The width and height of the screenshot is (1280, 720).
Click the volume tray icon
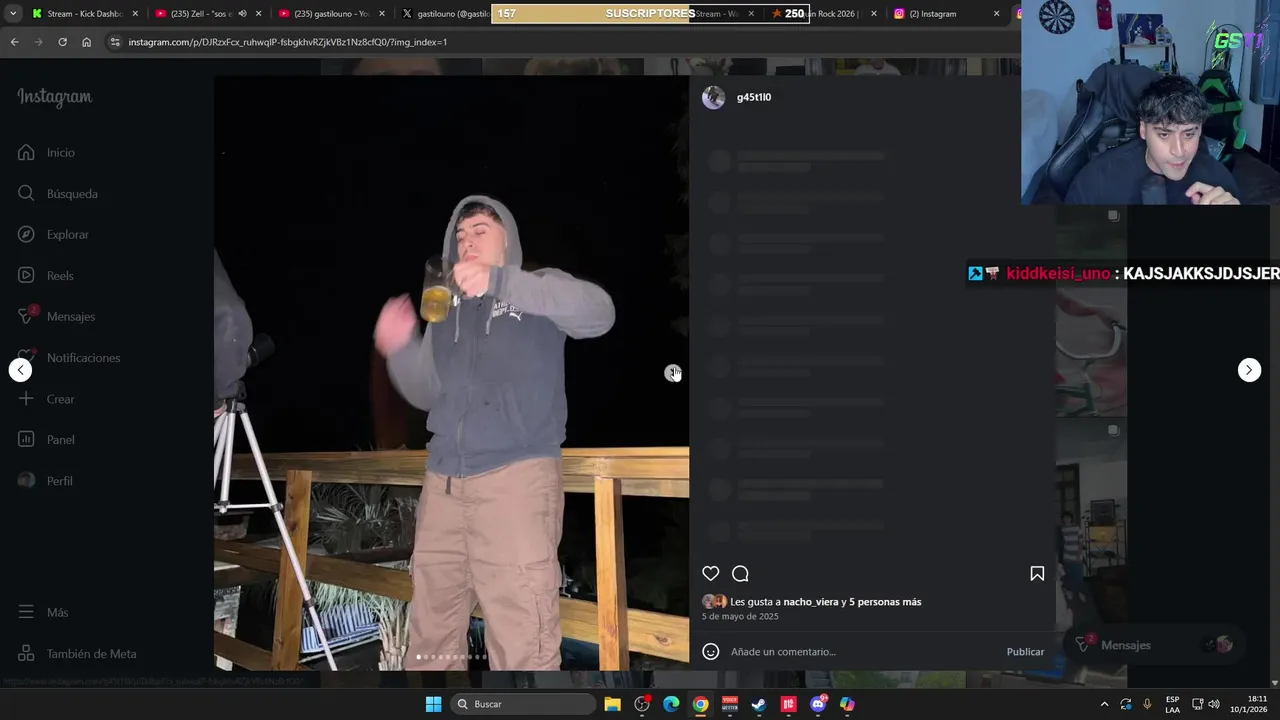point(1213,704)
